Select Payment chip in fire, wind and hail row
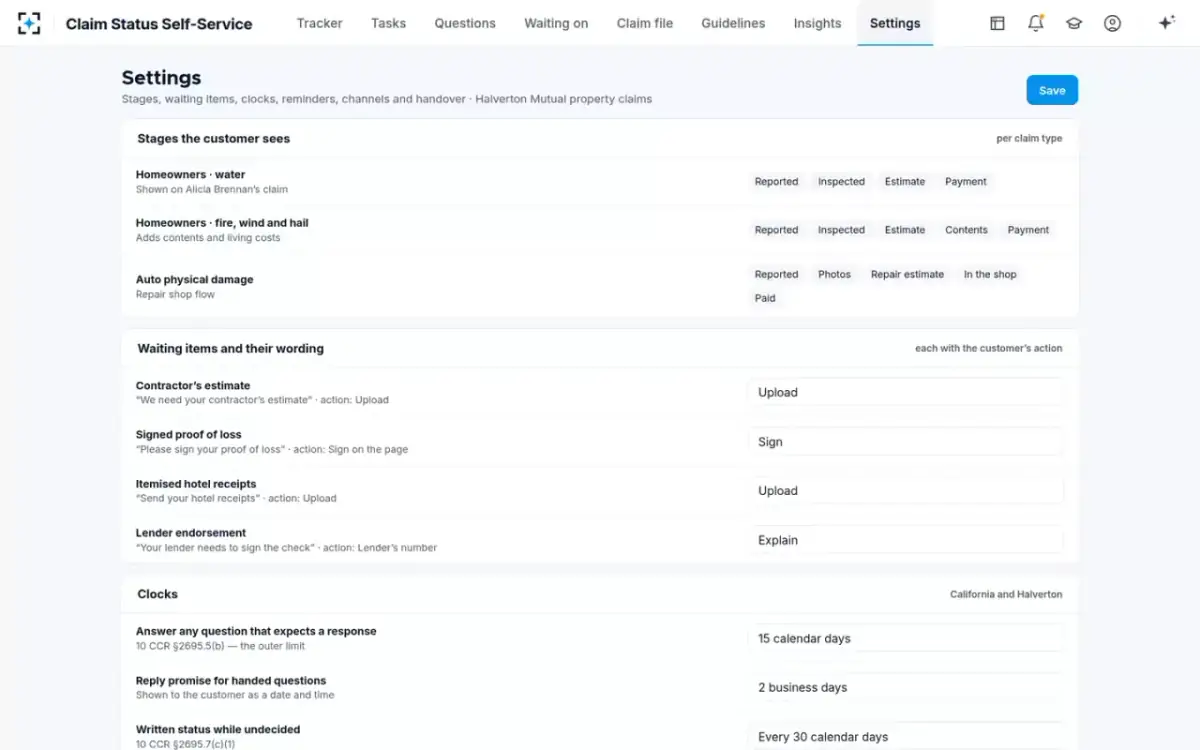The image size is (1200, 750). pyautogui.click(x=1028, y=230)
